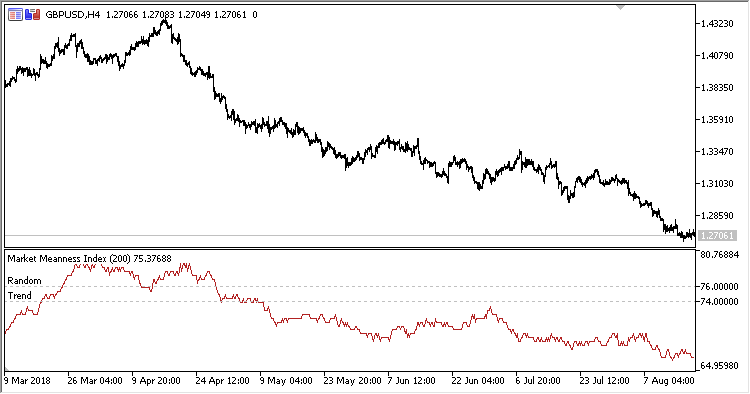Click the one-click trading panel icon
The image size is (750, 394).
[x=33, y=15]
